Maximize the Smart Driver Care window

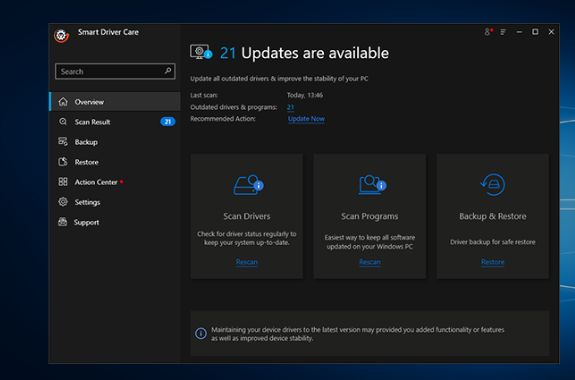535,32
